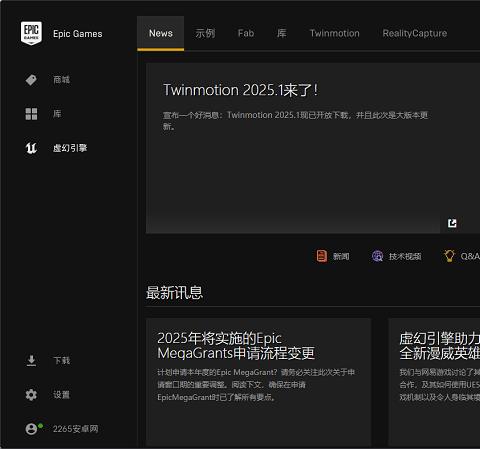Open the Twinmotion 2025.1来了 headline
The image size is (480, 449).
point(240,90)
